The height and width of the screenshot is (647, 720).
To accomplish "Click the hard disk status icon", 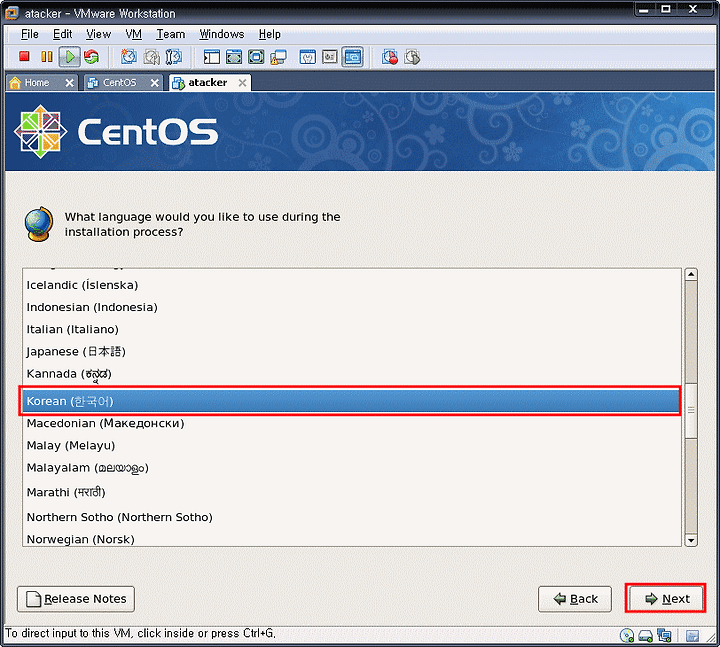I will (x=646, y=636).
